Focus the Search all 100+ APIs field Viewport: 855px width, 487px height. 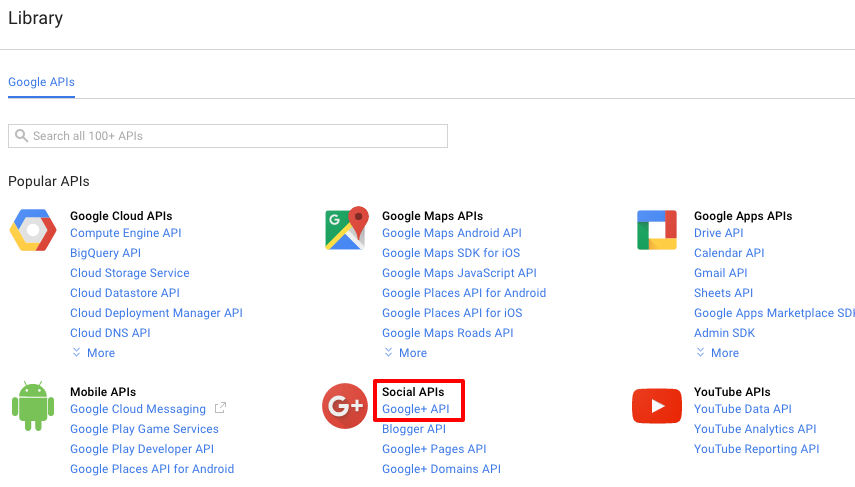(x=235, y=136)
